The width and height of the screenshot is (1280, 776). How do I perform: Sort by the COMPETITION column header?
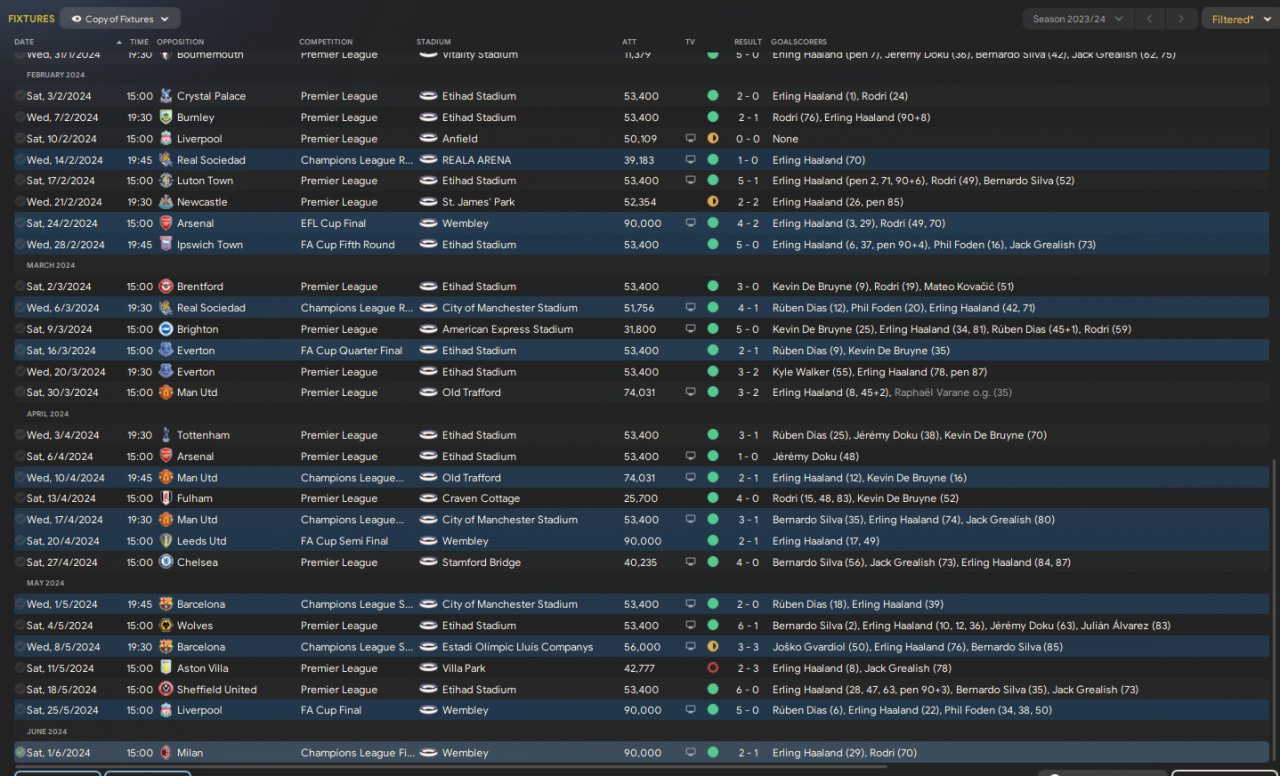click(326, 42)
